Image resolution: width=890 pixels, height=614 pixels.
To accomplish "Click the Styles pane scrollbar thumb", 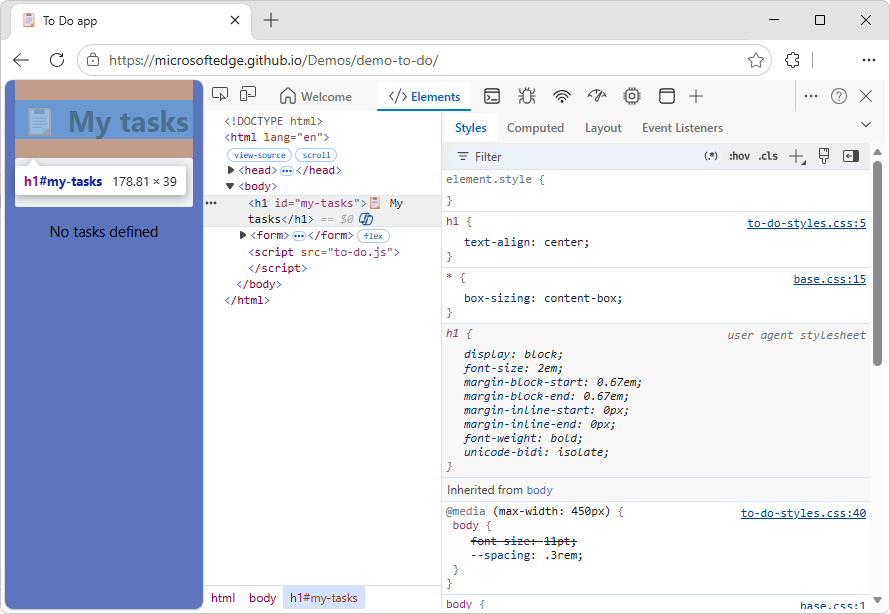I will pos(878,263).
